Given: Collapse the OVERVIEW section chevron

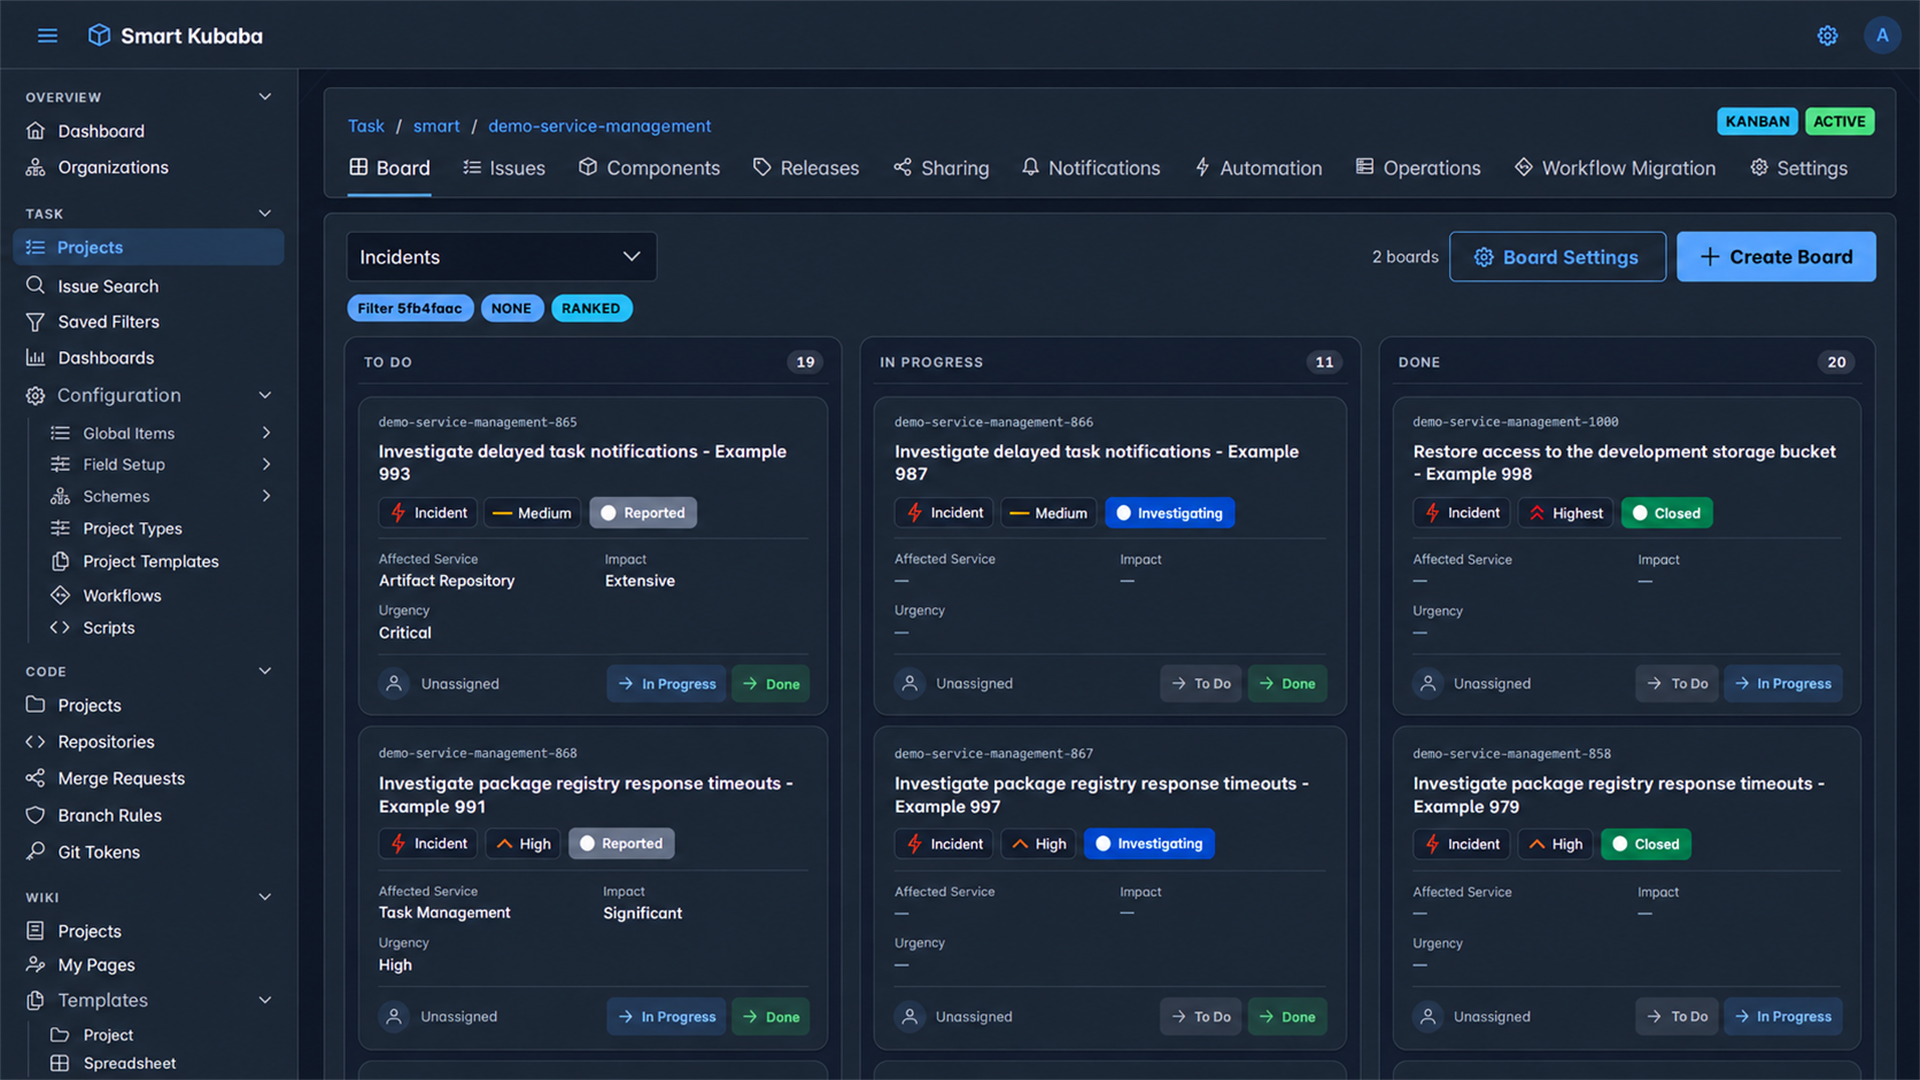Looking at the screenshot, I should (265, 97).
